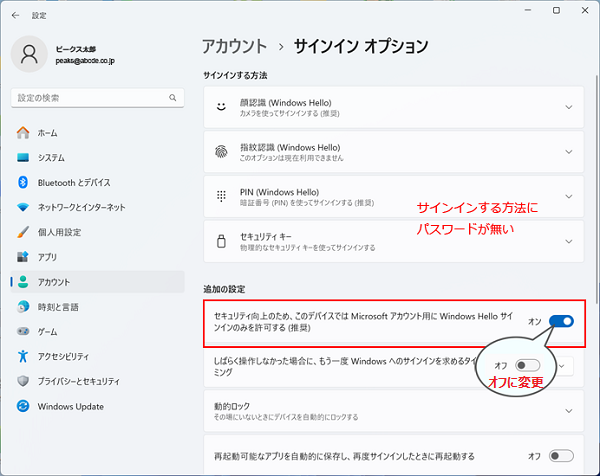Screen dimensions: 600x476
Task: Turn off the Windows Hello sign-in only toggle
Action: click(x=561, y=321)
